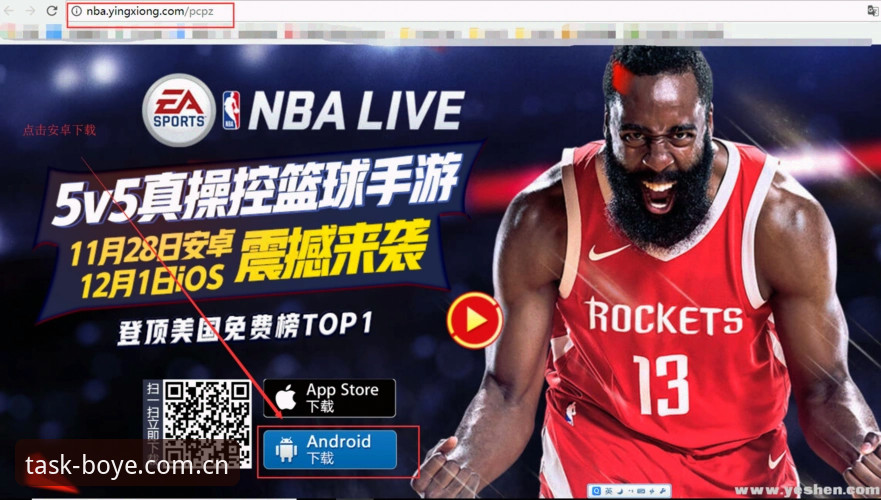This screenshot has height=500, width=881.
Task: Play the trailer with the round play button
Action: pos(475,320)
